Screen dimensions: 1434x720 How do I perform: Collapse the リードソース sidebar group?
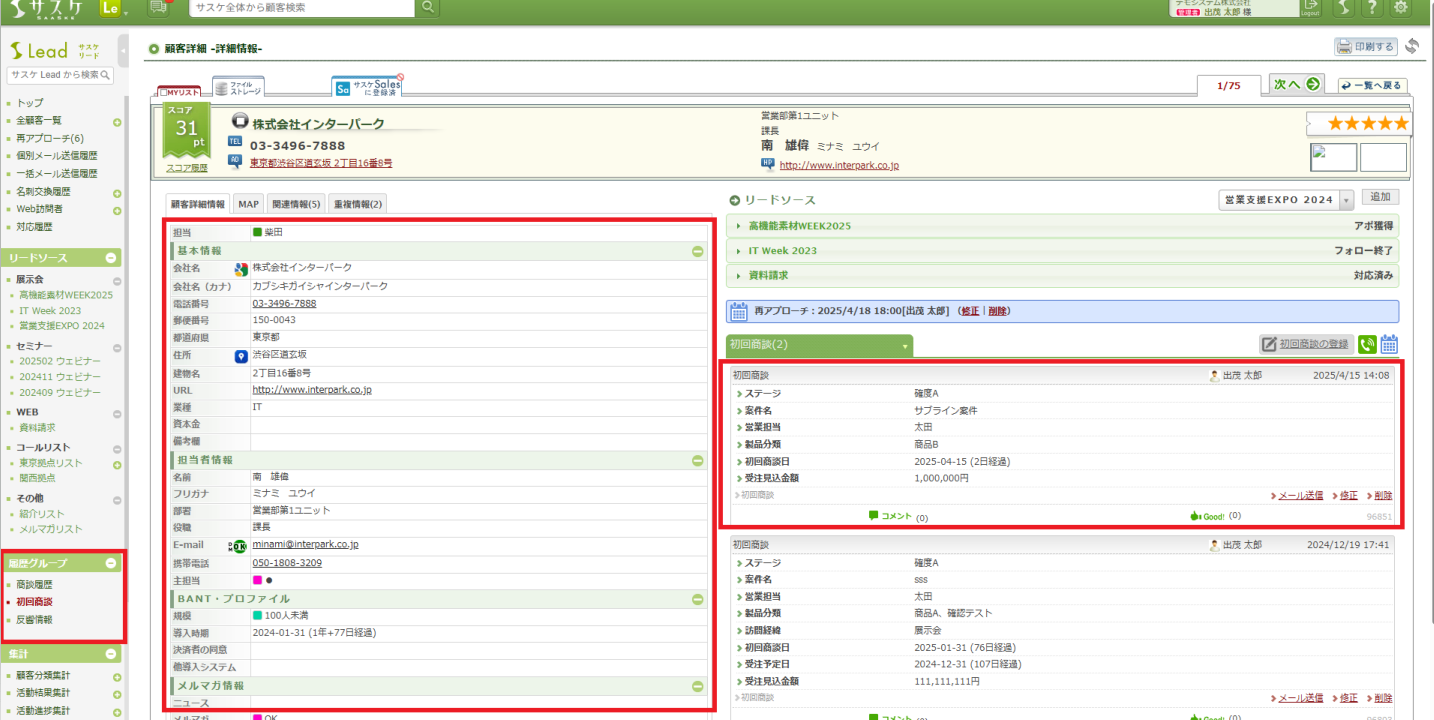111,258
